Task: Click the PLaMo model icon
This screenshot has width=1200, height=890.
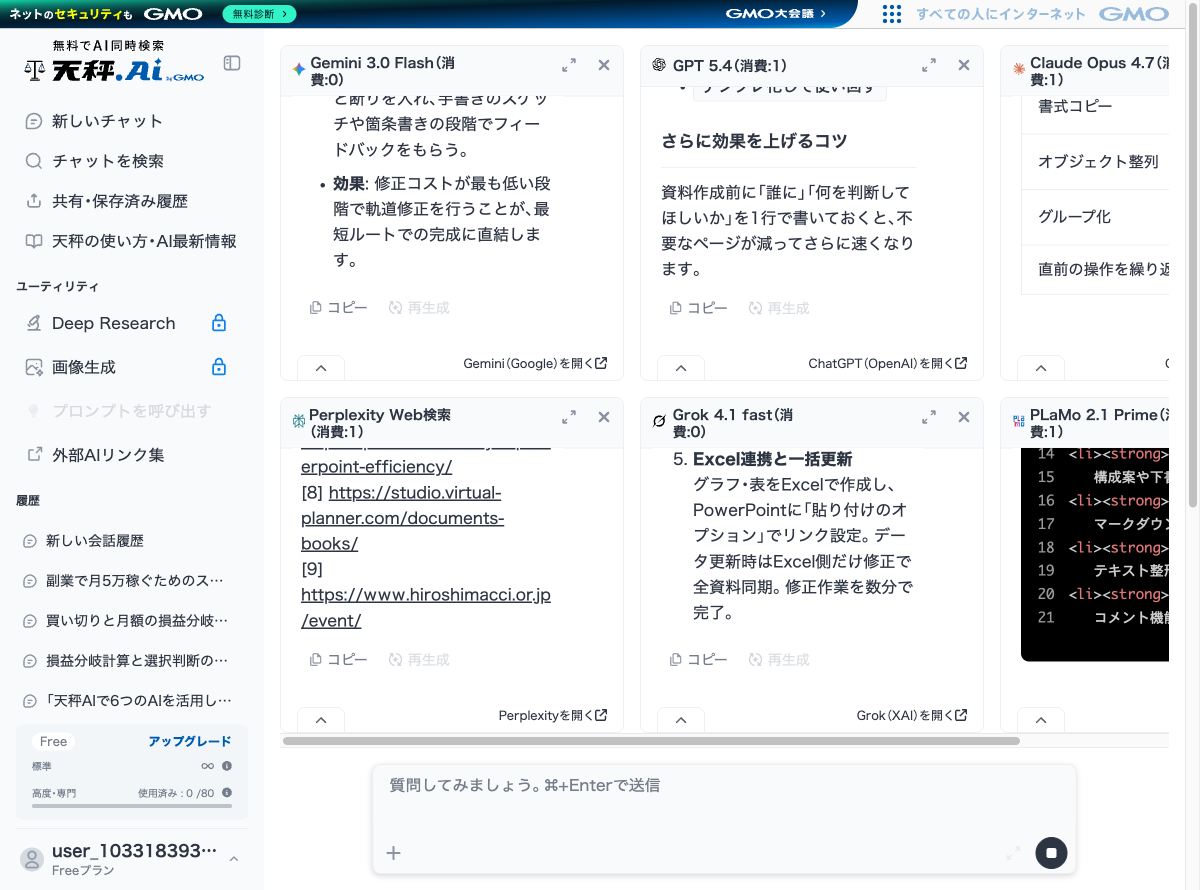Action: click(x=1019, y=421)
